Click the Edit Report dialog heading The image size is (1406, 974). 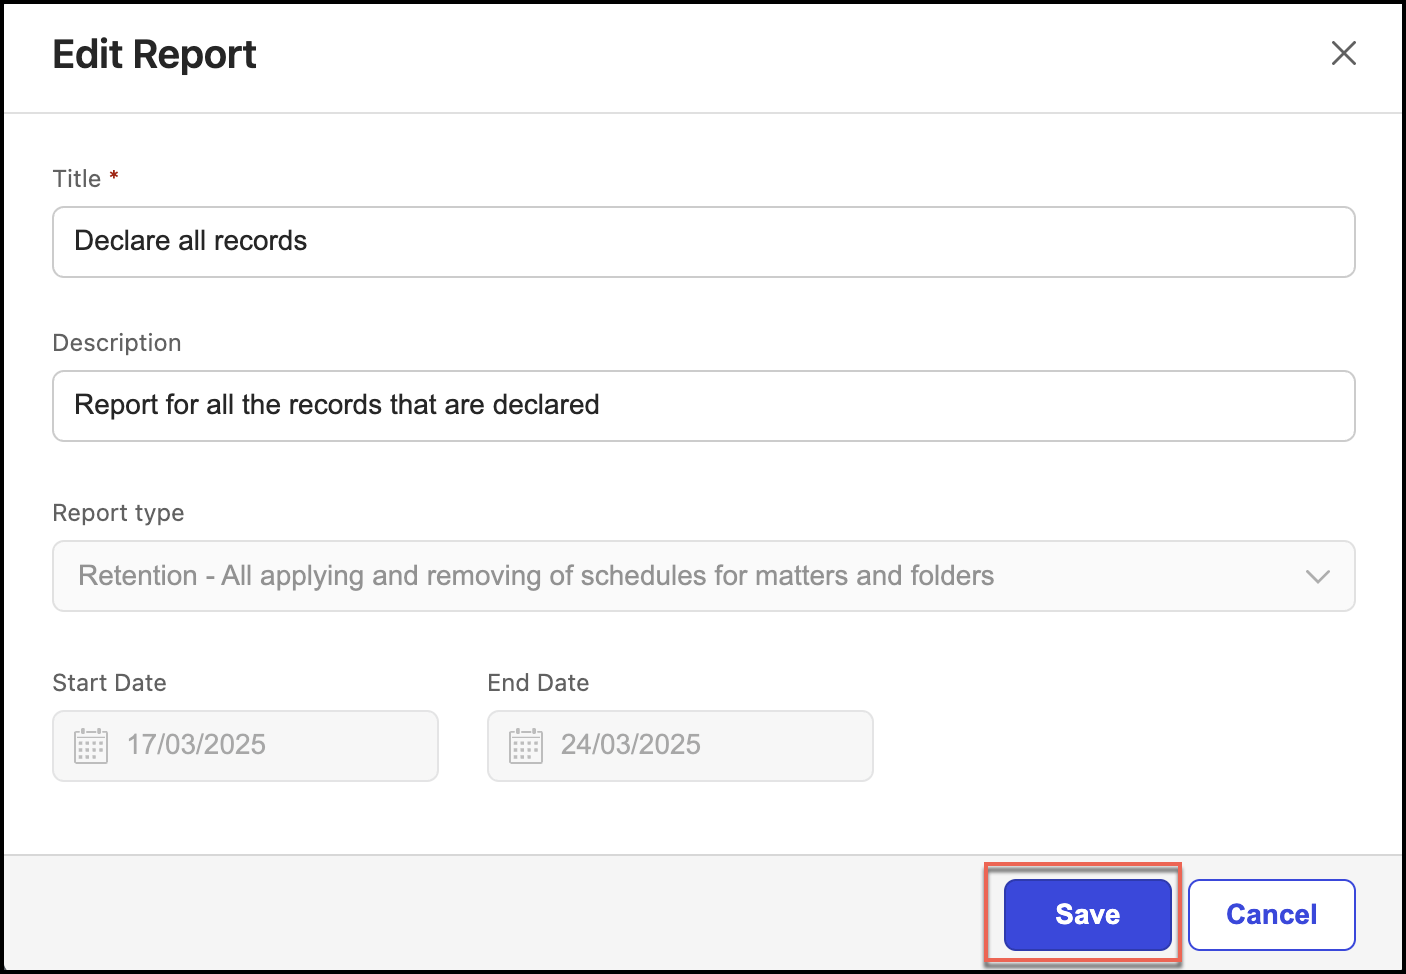tap(155, 55)
